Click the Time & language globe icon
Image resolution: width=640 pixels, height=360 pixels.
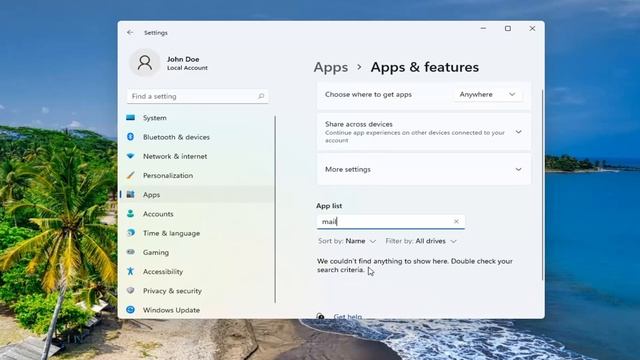pos(131,233)
